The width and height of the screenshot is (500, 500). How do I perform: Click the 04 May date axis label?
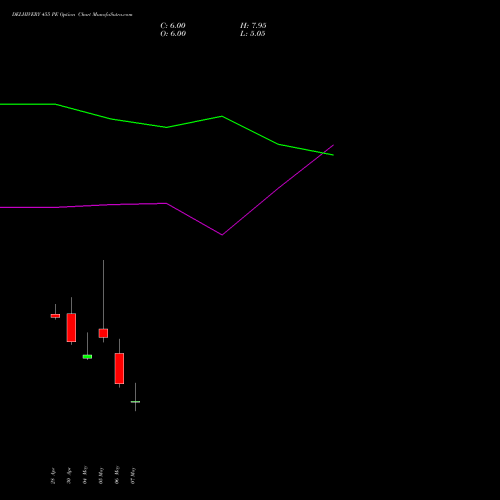[85, 475]
